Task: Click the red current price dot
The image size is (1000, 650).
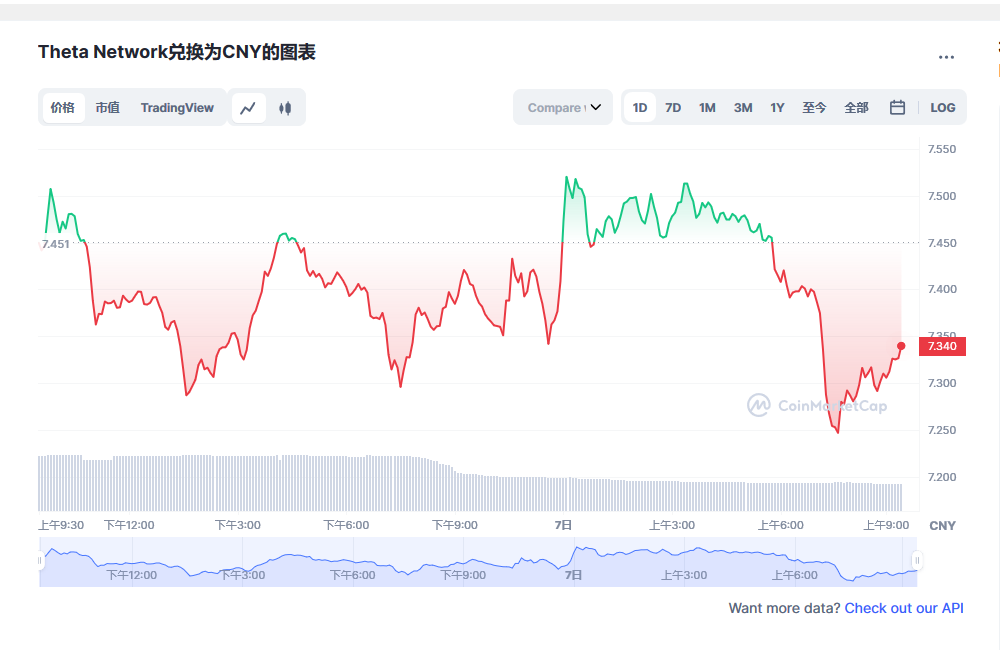Action: (x=901, y=346)
